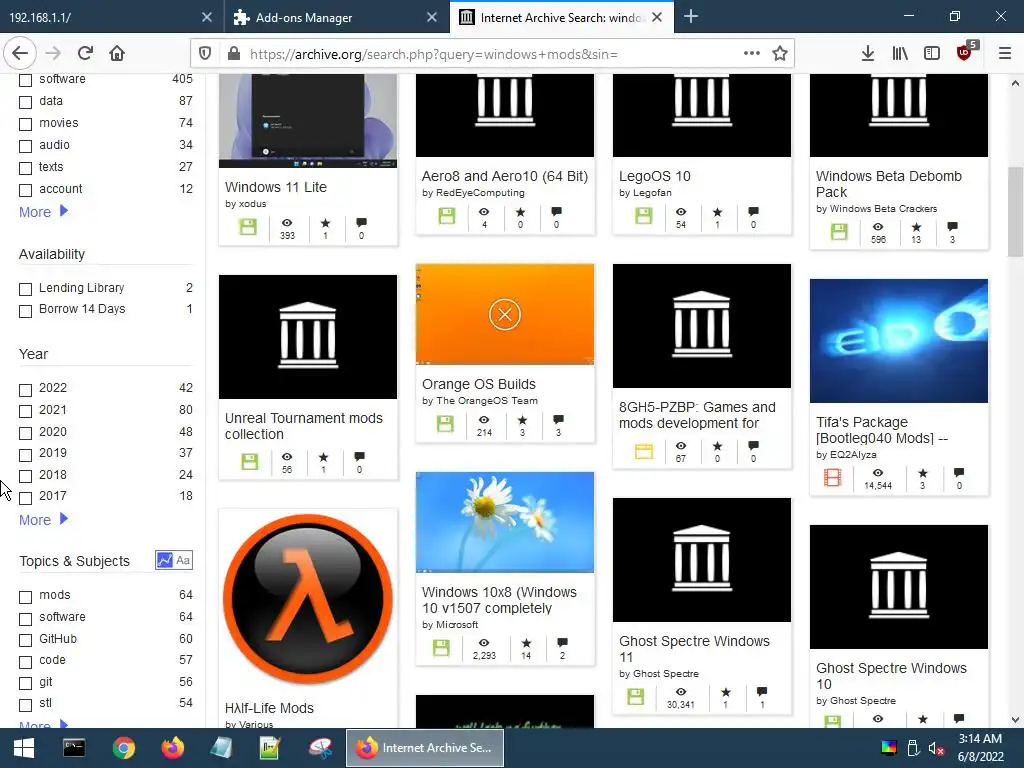Toggle the sidebar view icon
1024x768 pixels.
932,54
